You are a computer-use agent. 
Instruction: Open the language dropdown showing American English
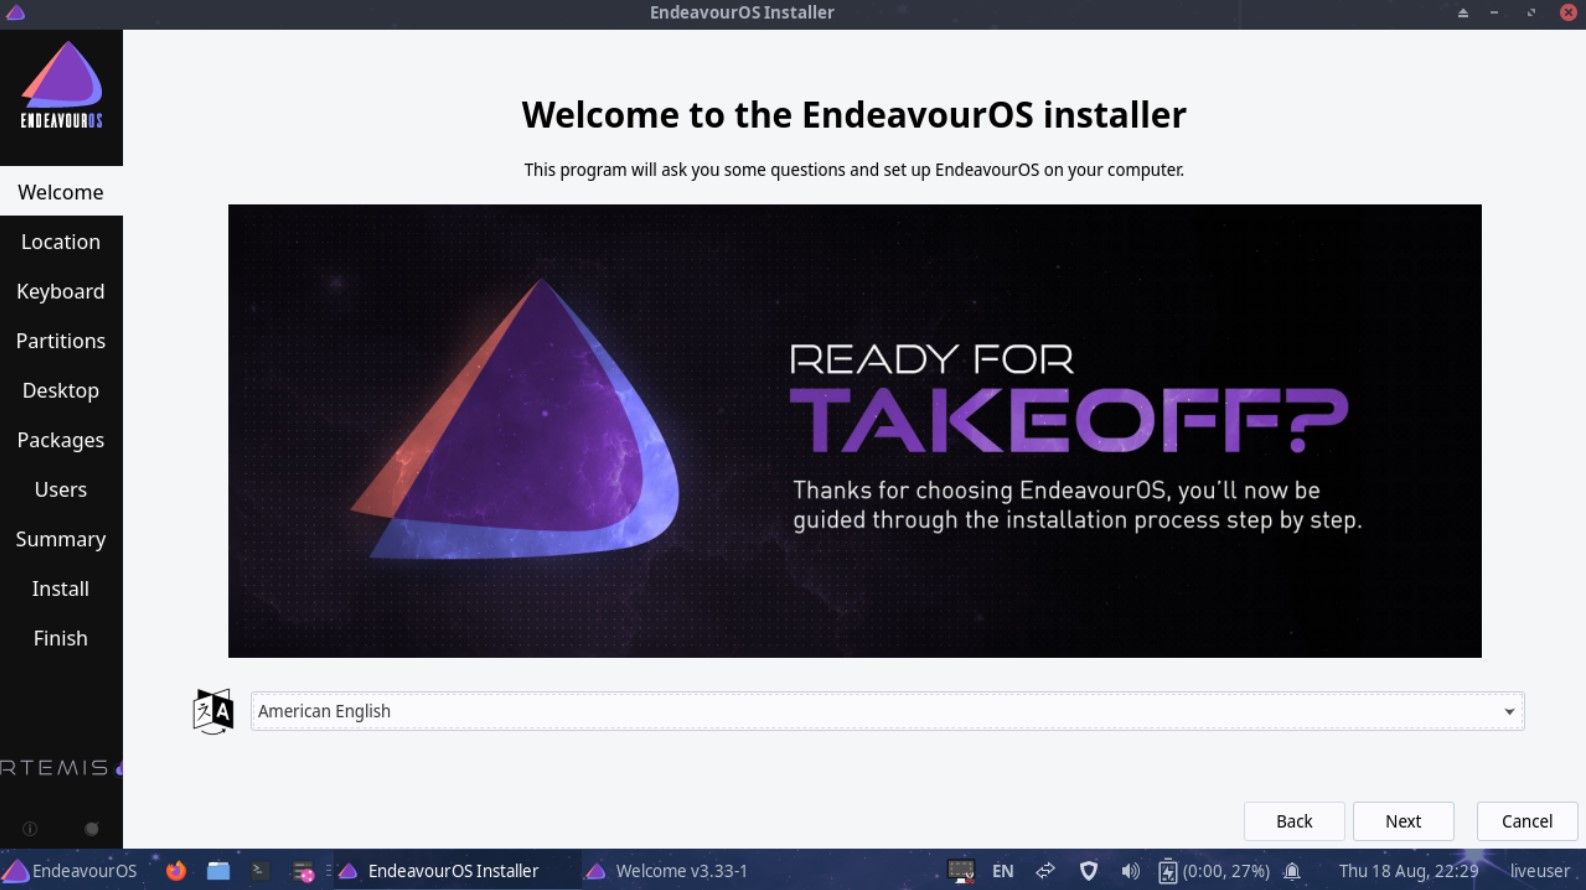(x=887, y=711)
